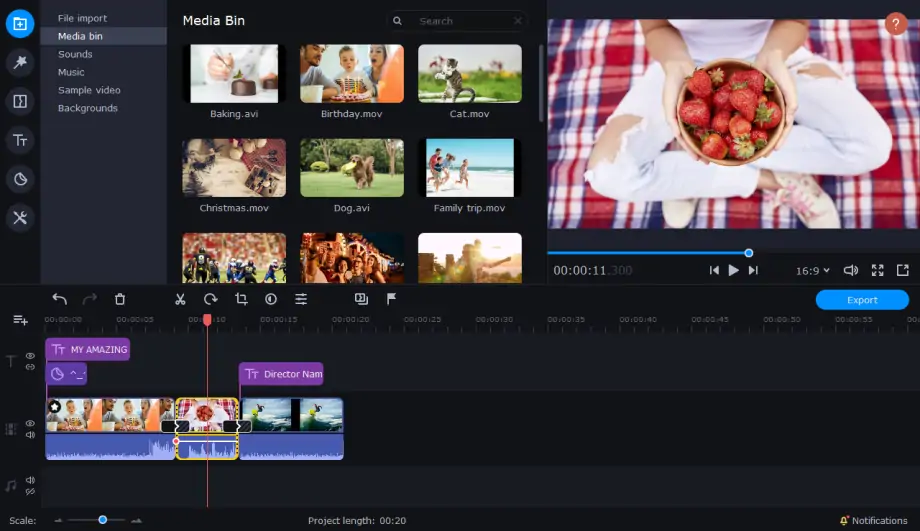Play the preview video
The width and height of the screenshot is (920, 531).
[733, 270]
